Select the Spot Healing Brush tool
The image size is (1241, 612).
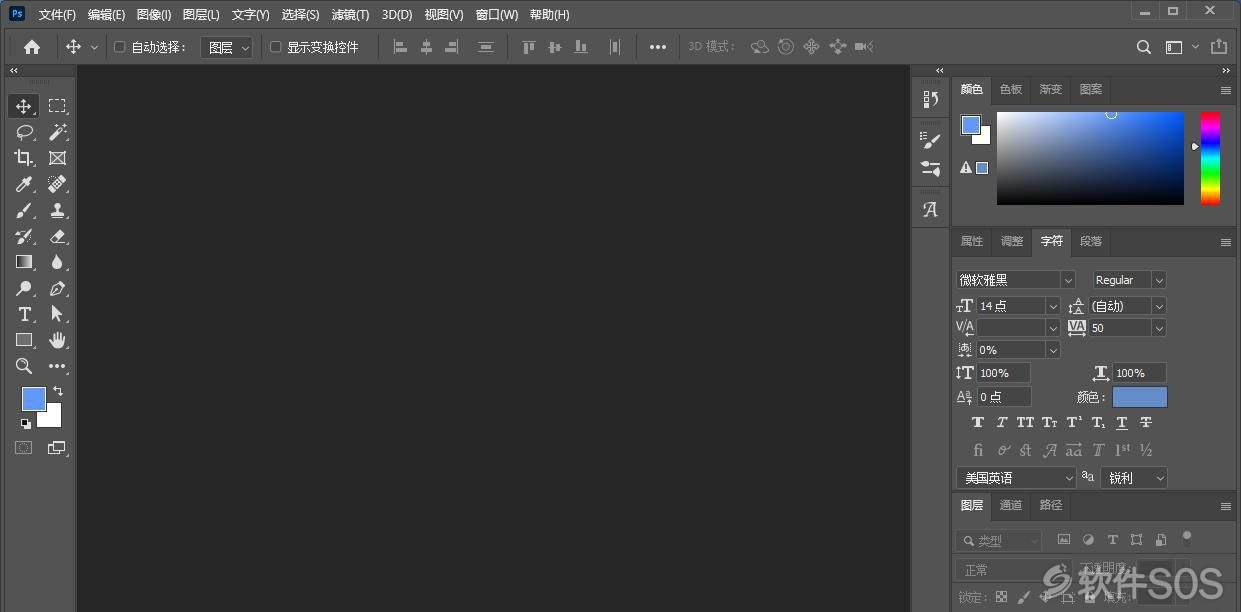(x=58, y=184)
